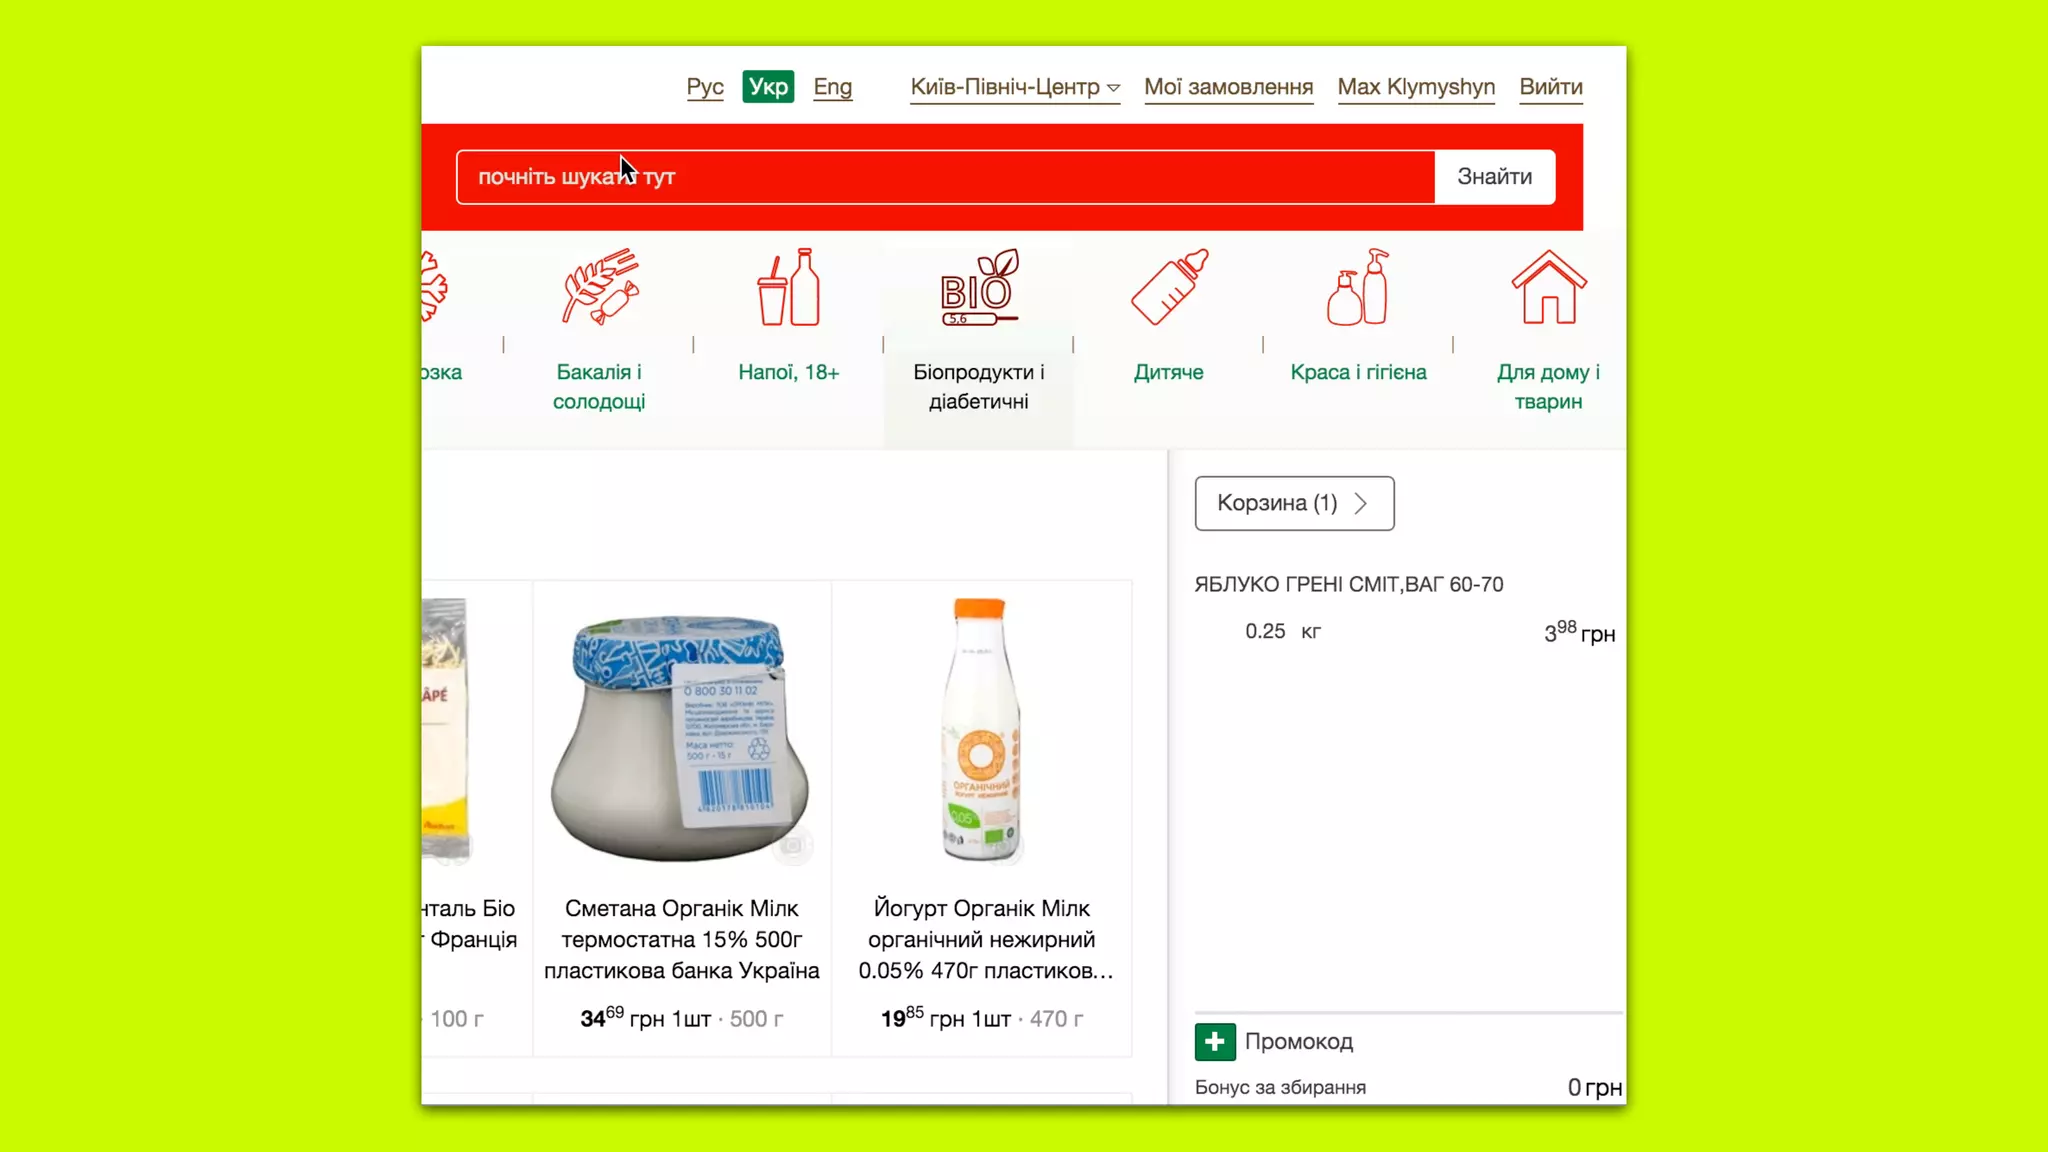Click the Знайти search button
The image size is (2048, 1152).
point(1494,177)
